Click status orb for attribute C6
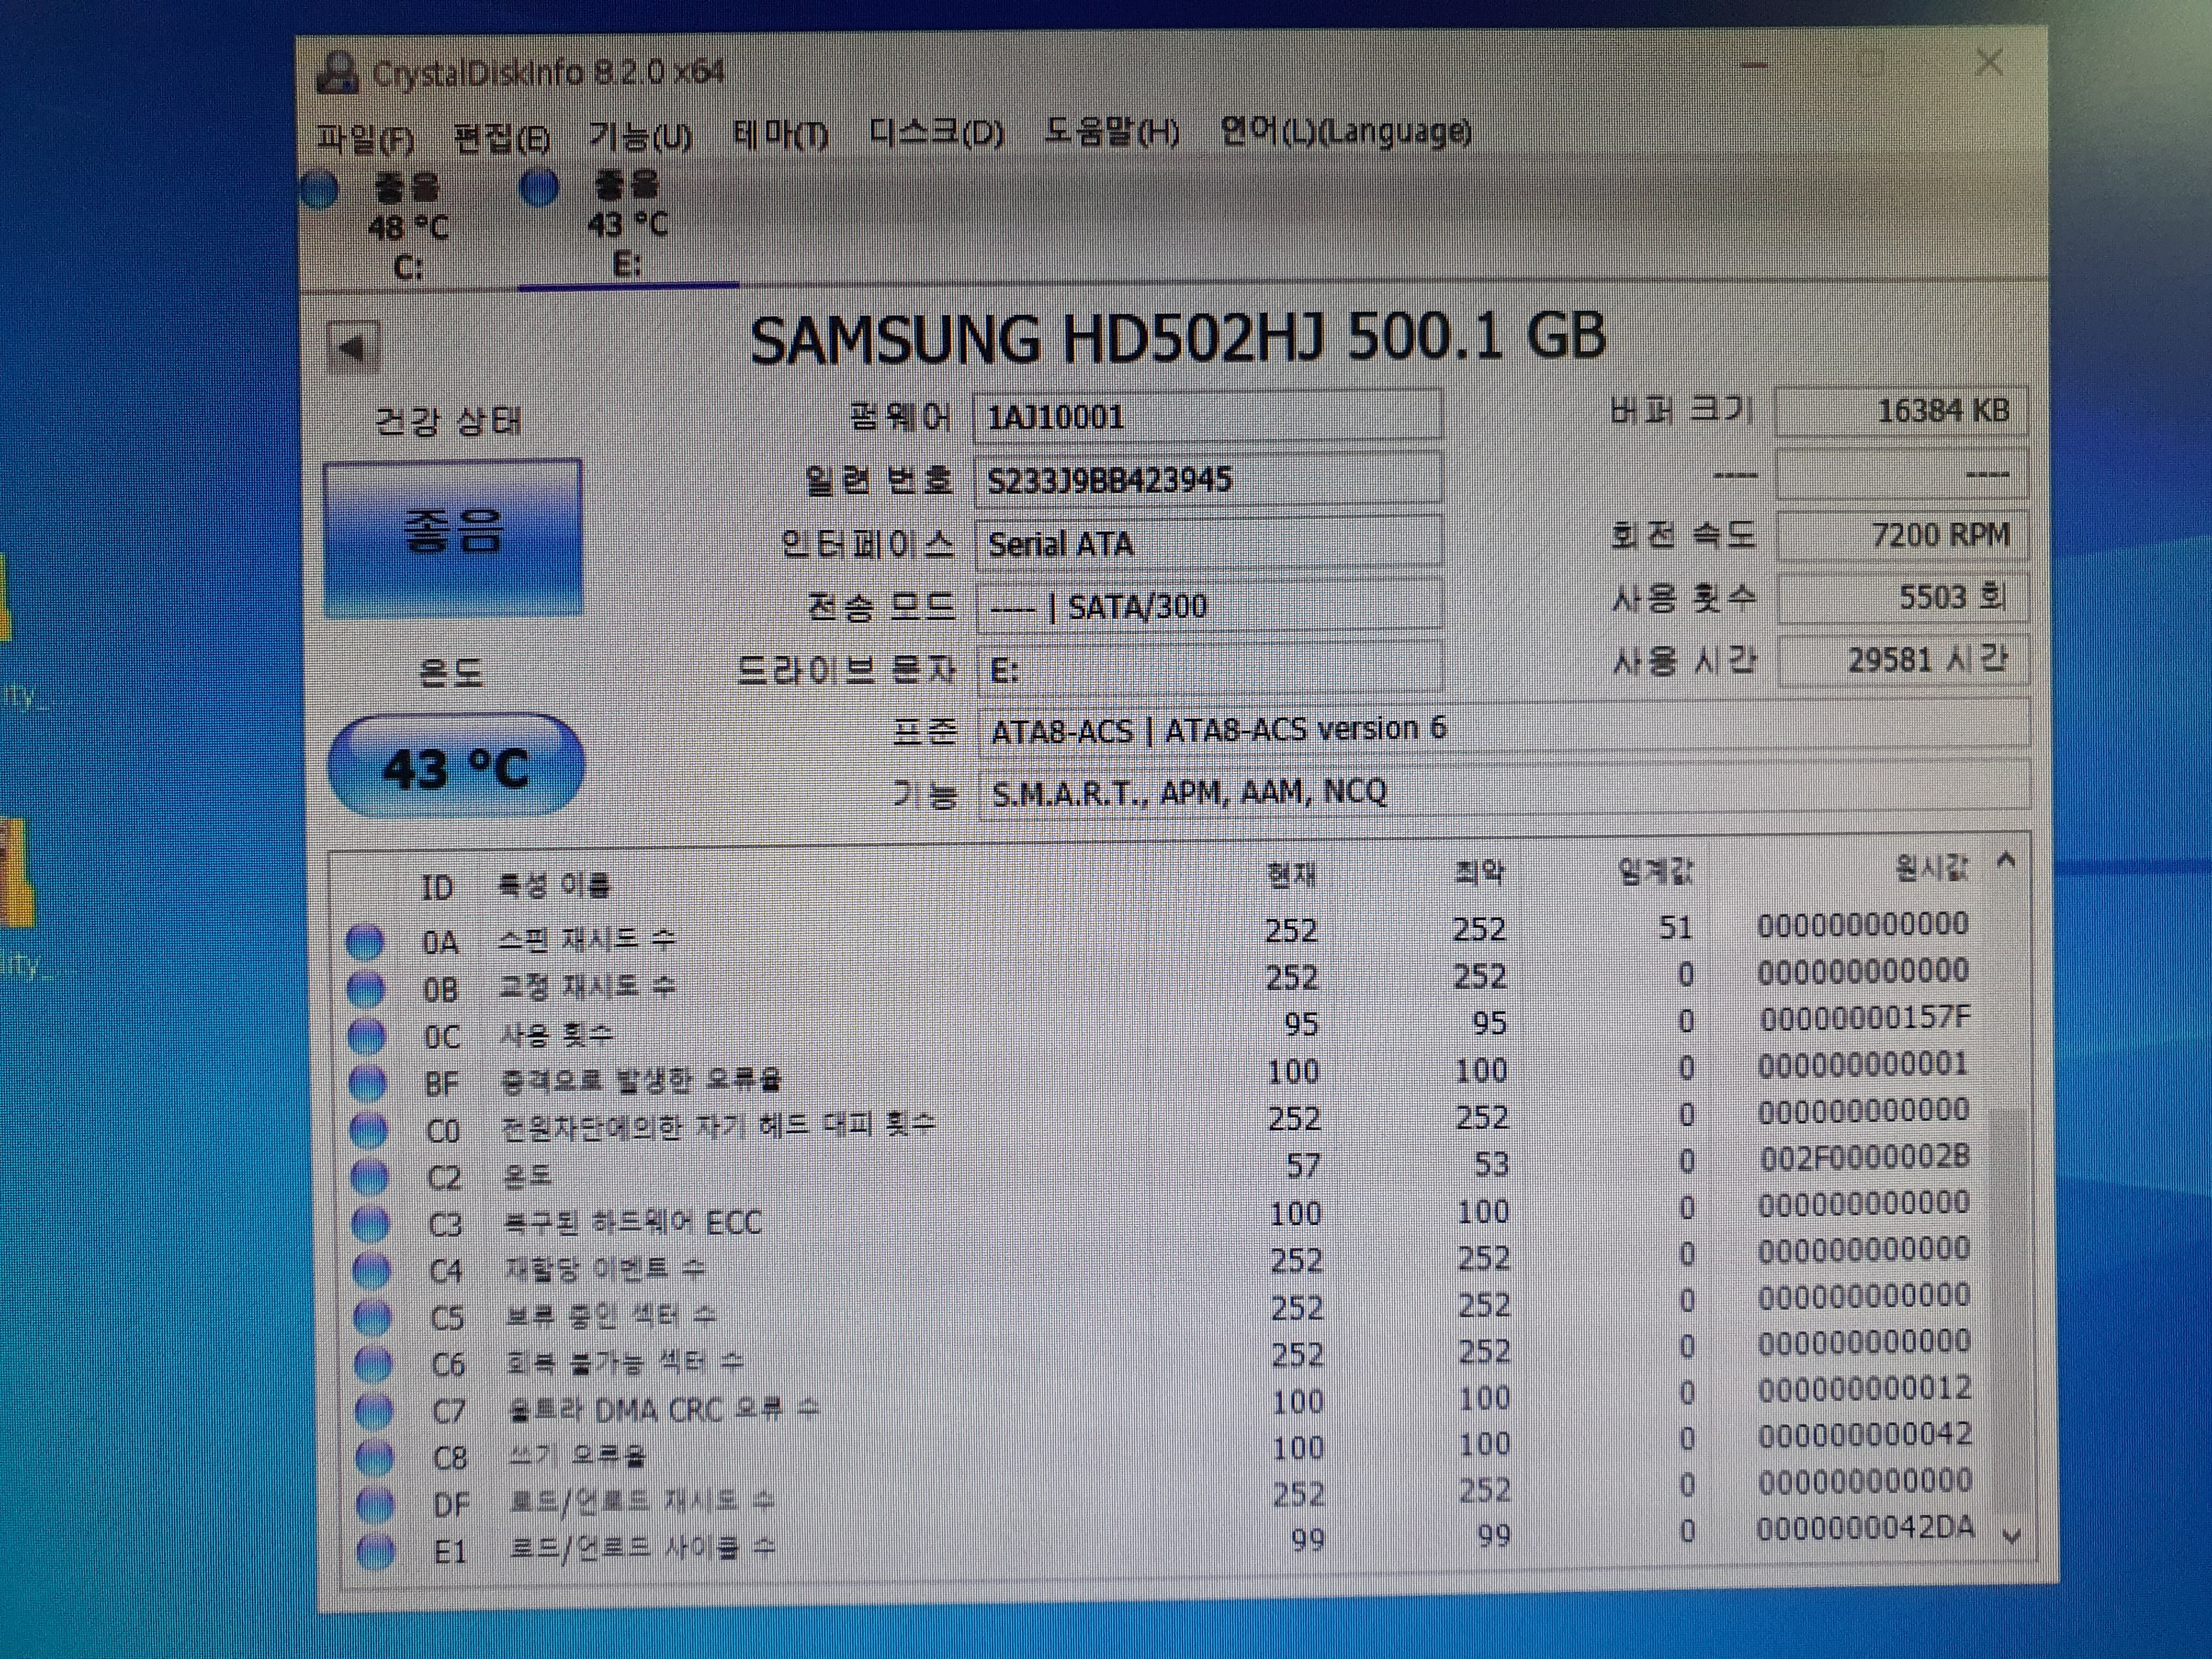 point(373,1363)
